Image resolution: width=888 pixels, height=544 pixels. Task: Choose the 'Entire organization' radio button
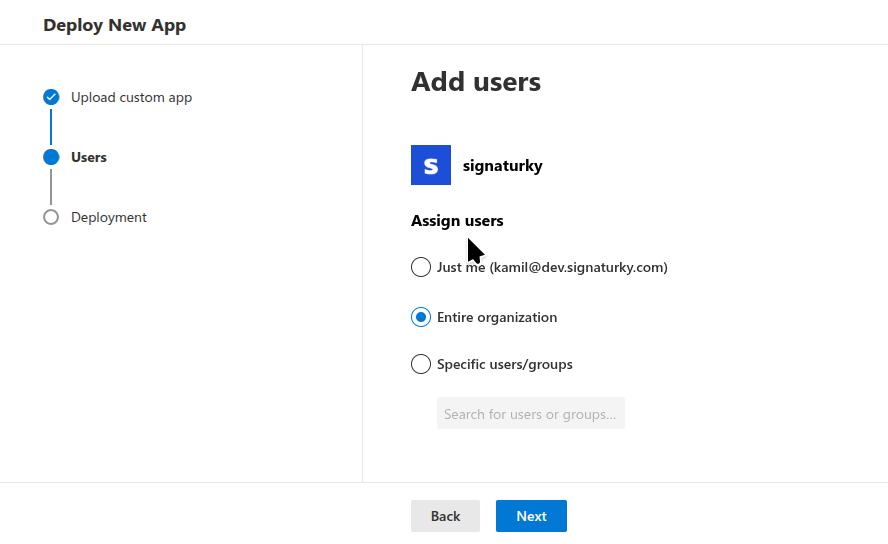coord(421,317)
